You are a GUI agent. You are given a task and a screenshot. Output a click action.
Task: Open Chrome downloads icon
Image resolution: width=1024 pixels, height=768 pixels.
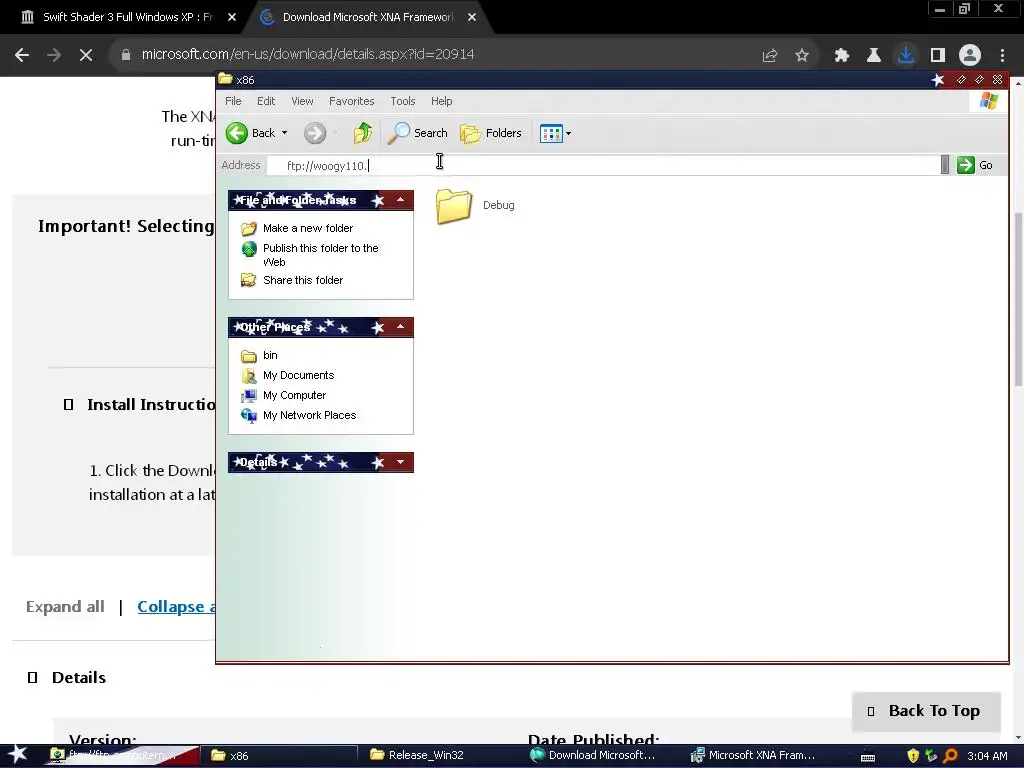(906, 55)
